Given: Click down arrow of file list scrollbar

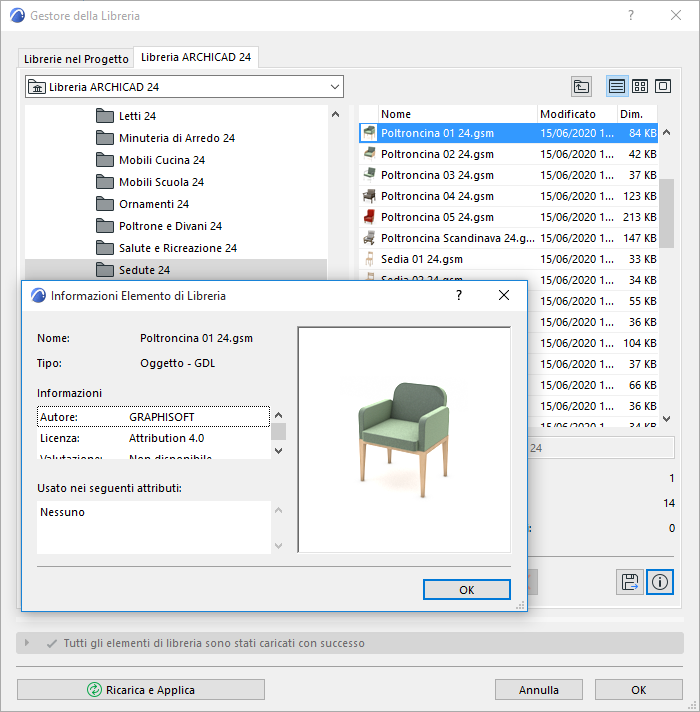Looking at the screenshot, I should pos(666,419).
